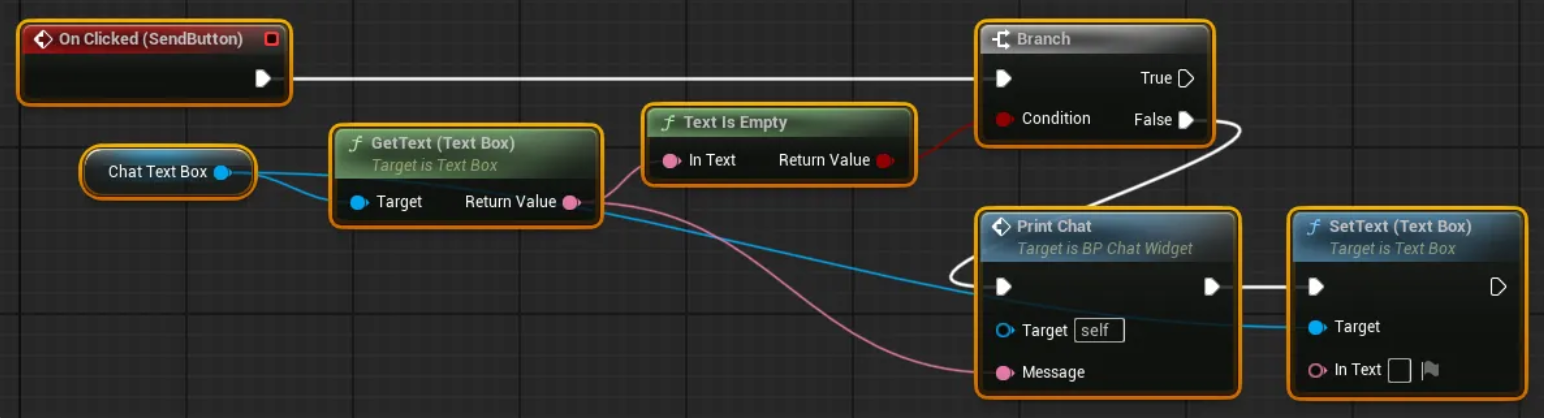
Task: Select the Chat Text Box variable node
Action: pos(168,172)
